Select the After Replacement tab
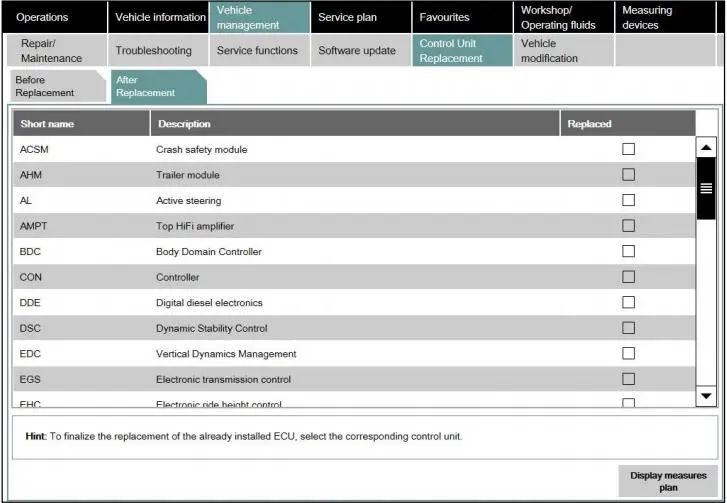Screen dimensions: 727x503 point(159,87)
